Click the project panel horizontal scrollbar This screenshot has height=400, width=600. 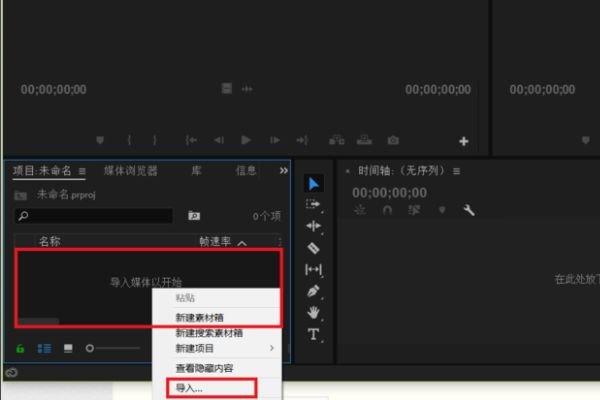coord(39,321)
